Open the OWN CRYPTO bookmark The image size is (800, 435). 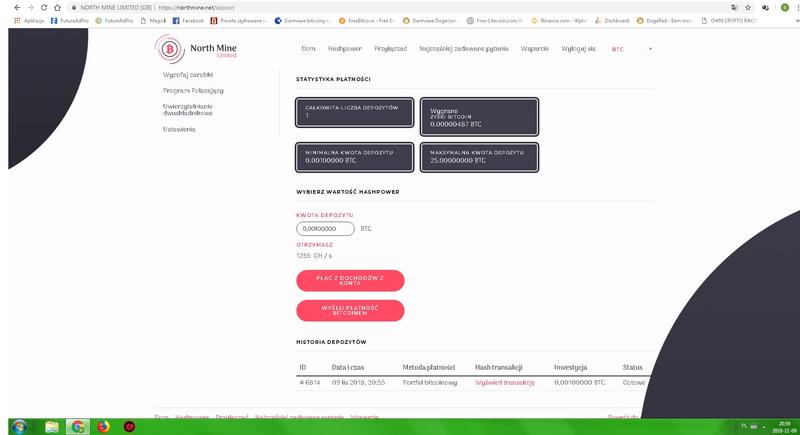tap(728, 21)
